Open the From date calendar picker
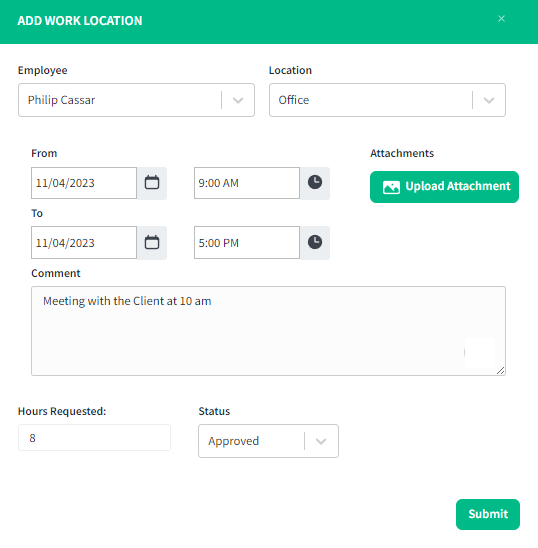538x548 pixels. click(152, 183)
